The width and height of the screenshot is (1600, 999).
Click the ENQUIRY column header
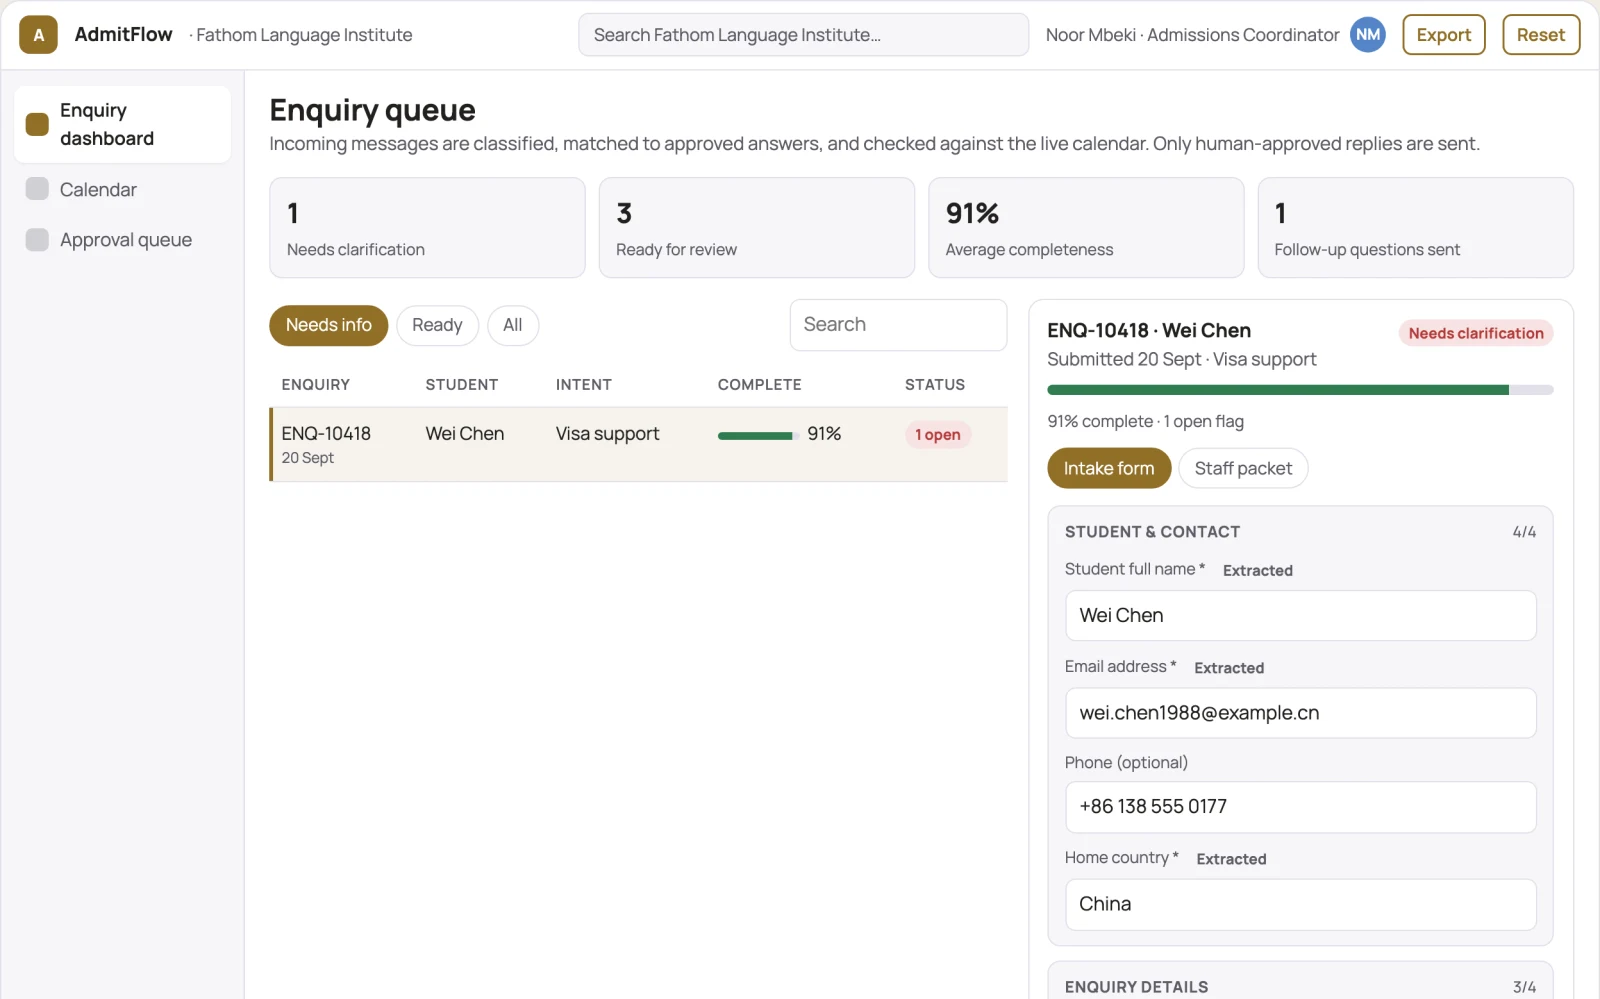pyautogui.click(x=316, y=385)
